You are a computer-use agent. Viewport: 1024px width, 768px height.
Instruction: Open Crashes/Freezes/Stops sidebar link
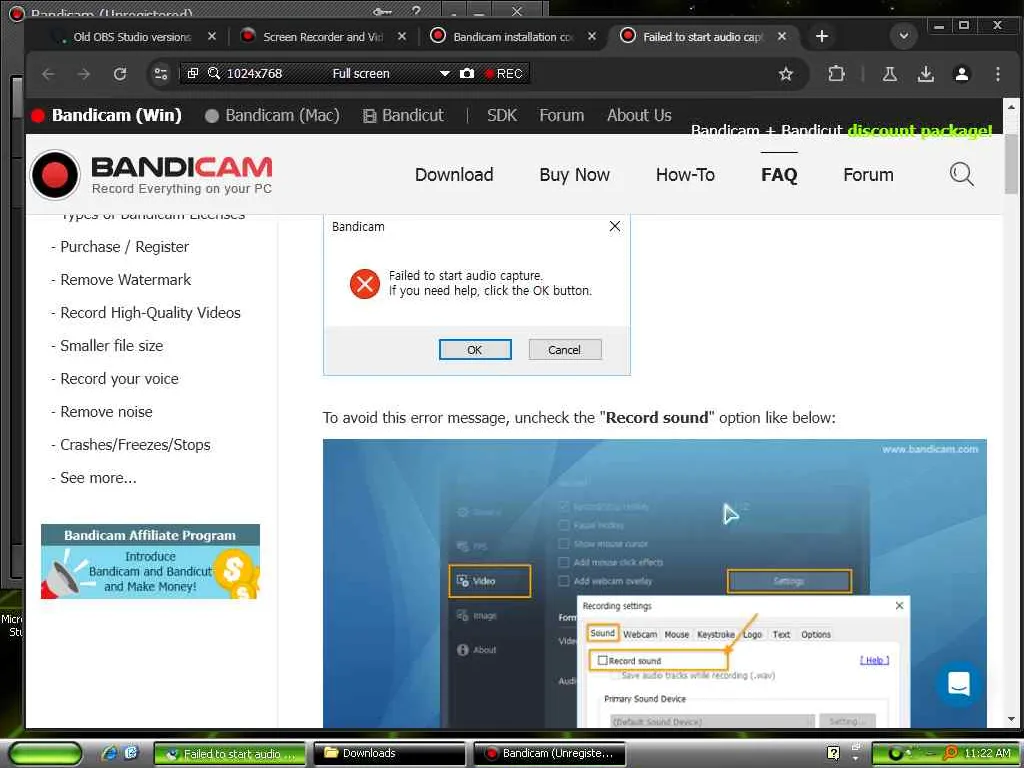[x=135, y=445]
